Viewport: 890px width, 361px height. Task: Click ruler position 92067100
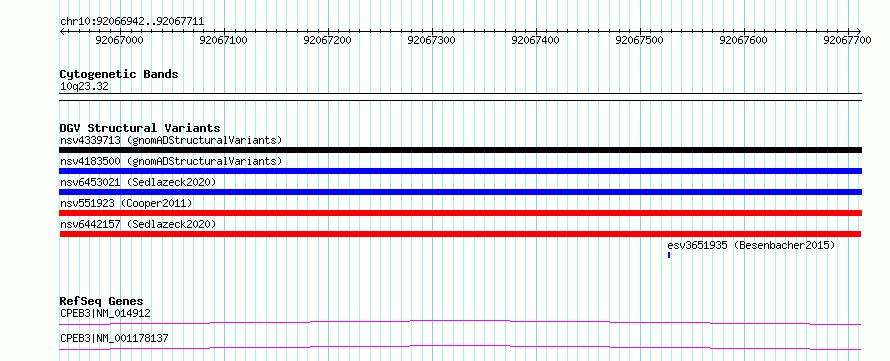point(224,40)
